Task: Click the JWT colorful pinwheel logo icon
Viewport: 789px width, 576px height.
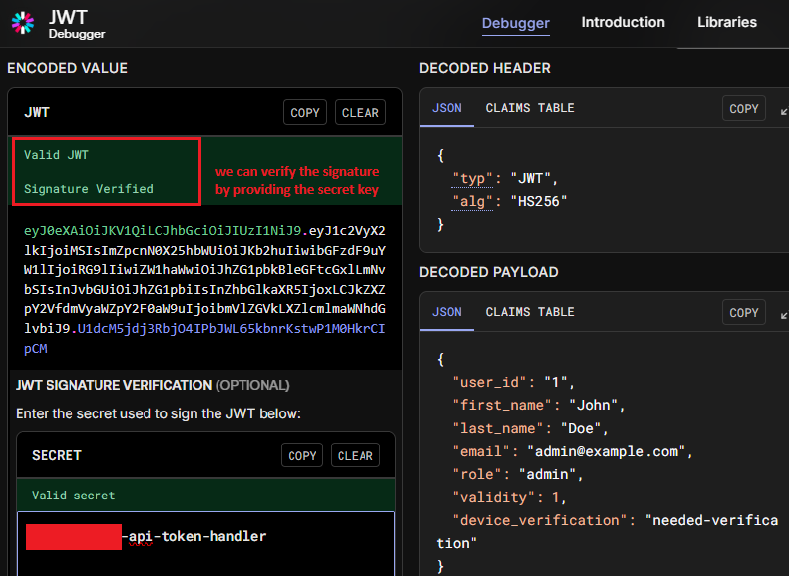Action: [23, 23]
